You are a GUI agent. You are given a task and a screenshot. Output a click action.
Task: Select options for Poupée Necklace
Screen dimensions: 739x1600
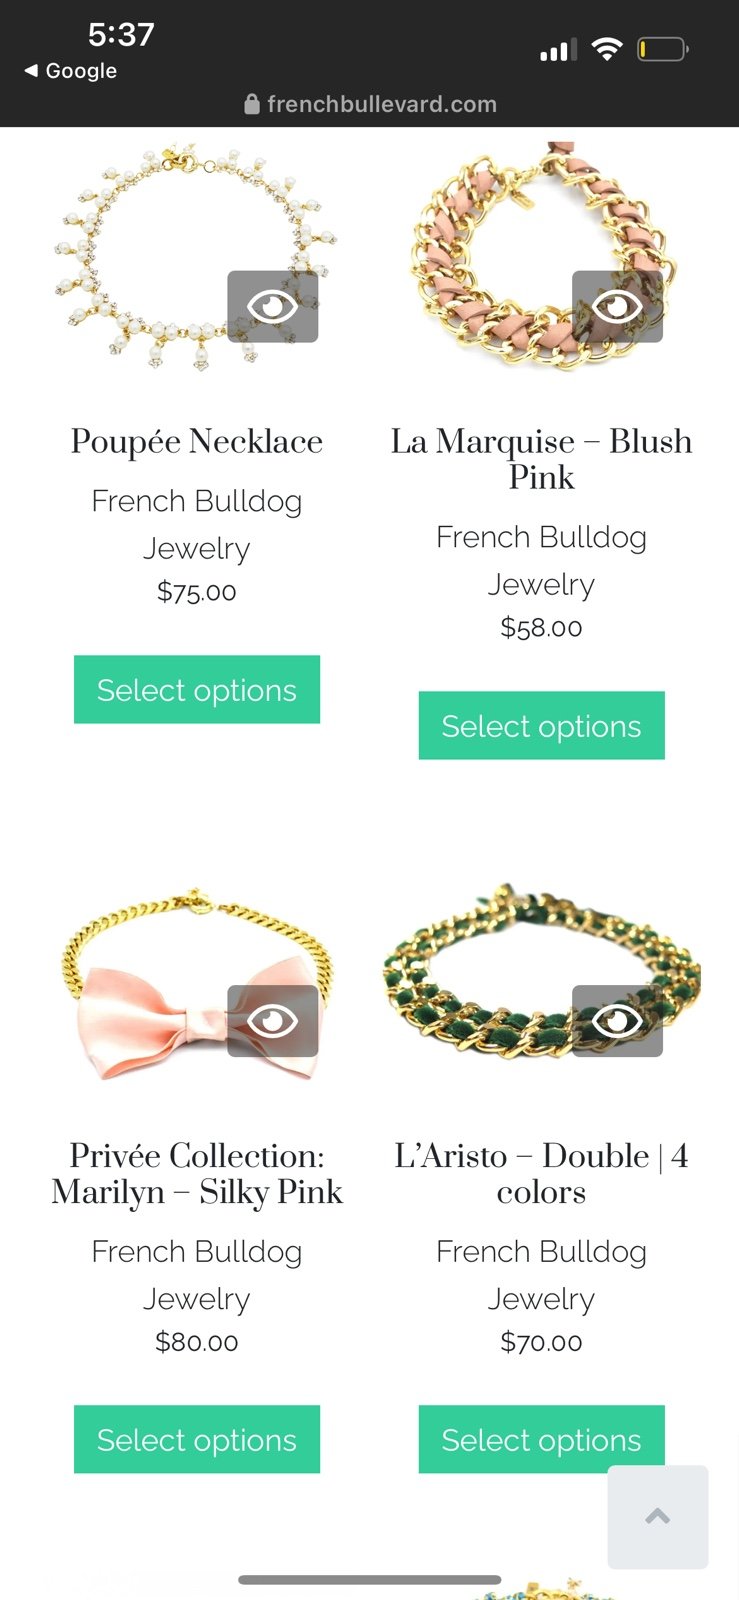197,689
